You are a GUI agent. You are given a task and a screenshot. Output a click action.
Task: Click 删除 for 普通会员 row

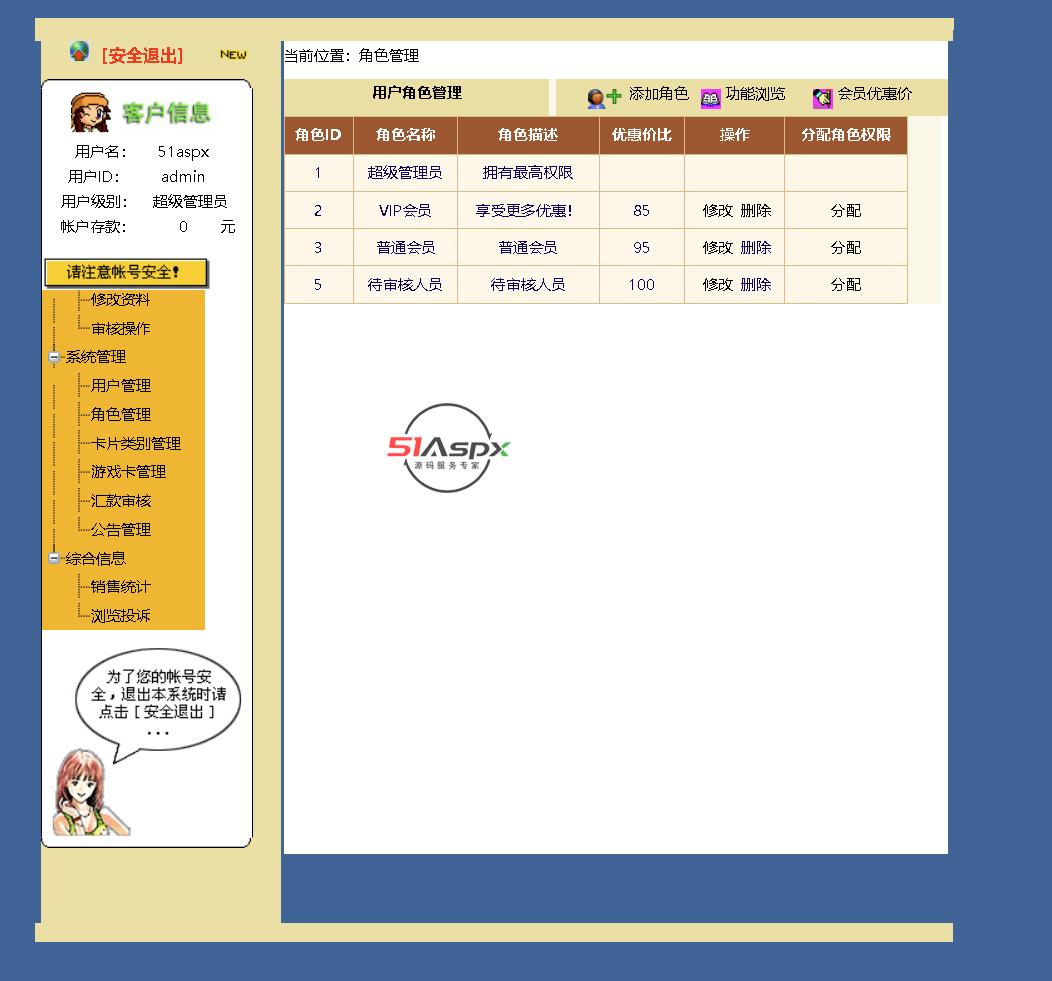755,248
